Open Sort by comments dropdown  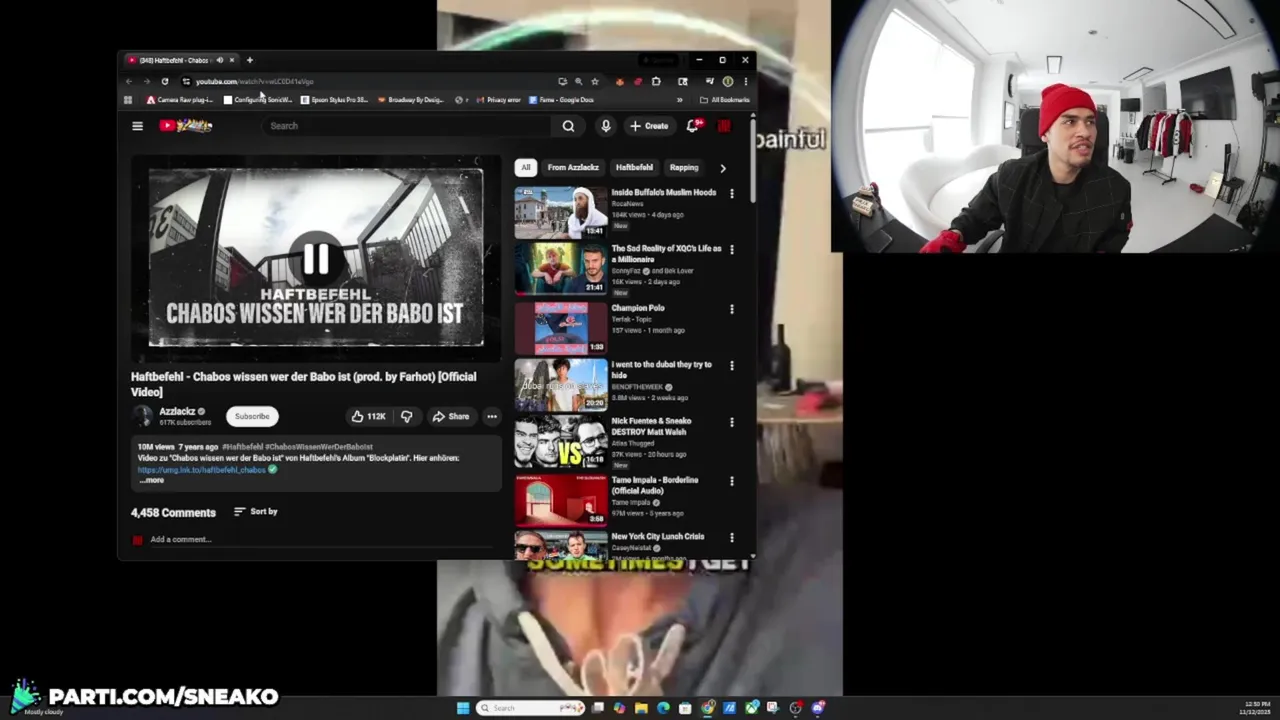point(256,512)
